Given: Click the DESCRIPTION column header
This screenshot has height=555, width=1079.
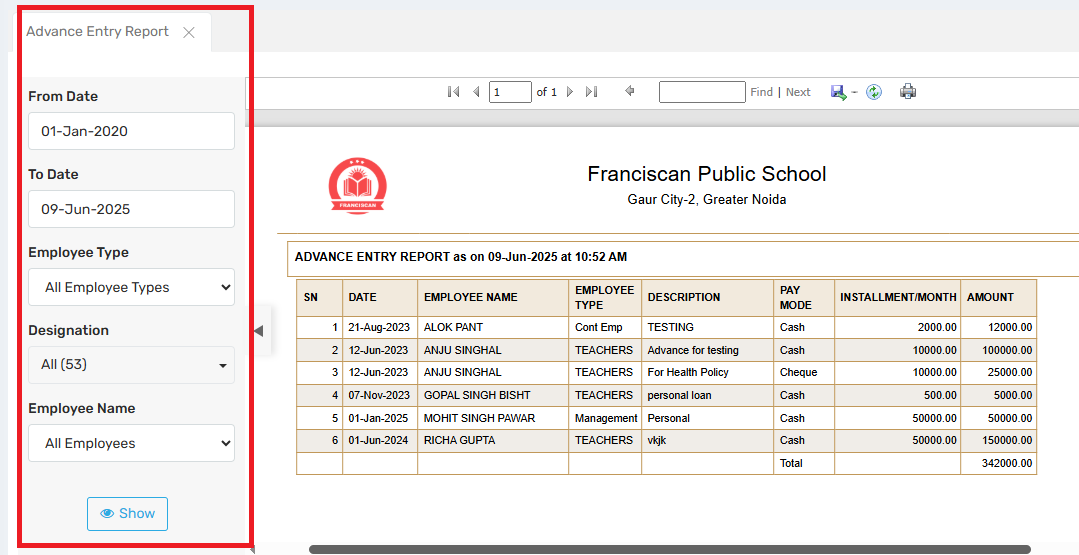Looking at the screenshot, I should (x=707, y=298).
